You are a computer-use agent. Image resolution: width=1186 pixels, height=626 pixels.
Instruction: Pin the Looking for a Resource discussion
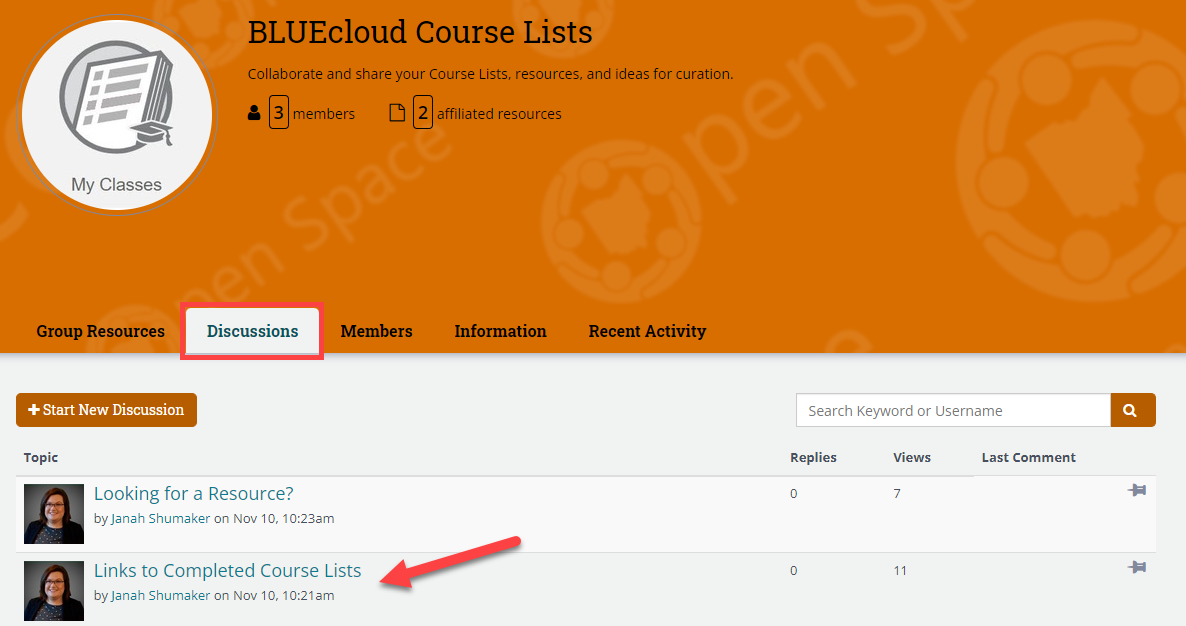(1137, 490)
